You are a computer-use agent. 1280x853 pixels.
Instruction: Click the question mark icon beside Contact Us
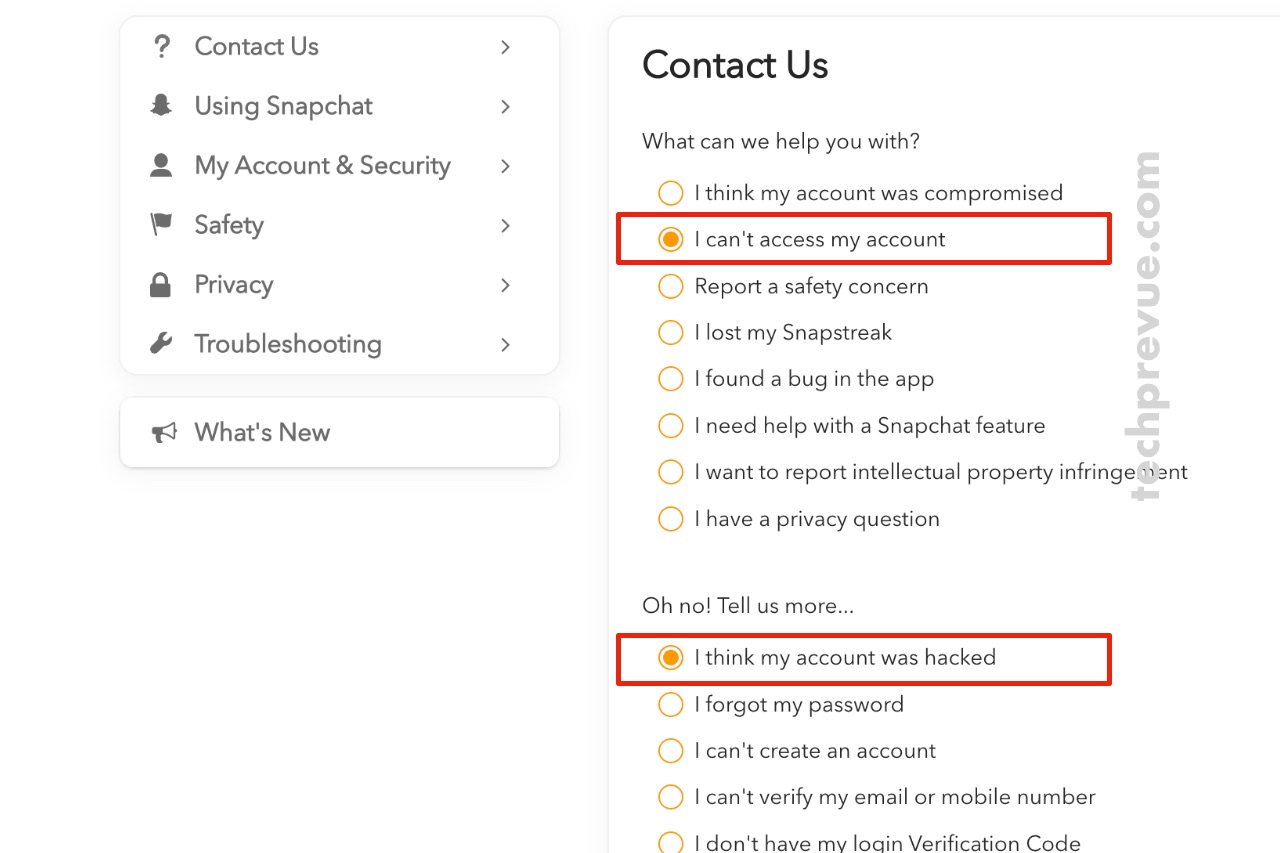pos(161,46)
